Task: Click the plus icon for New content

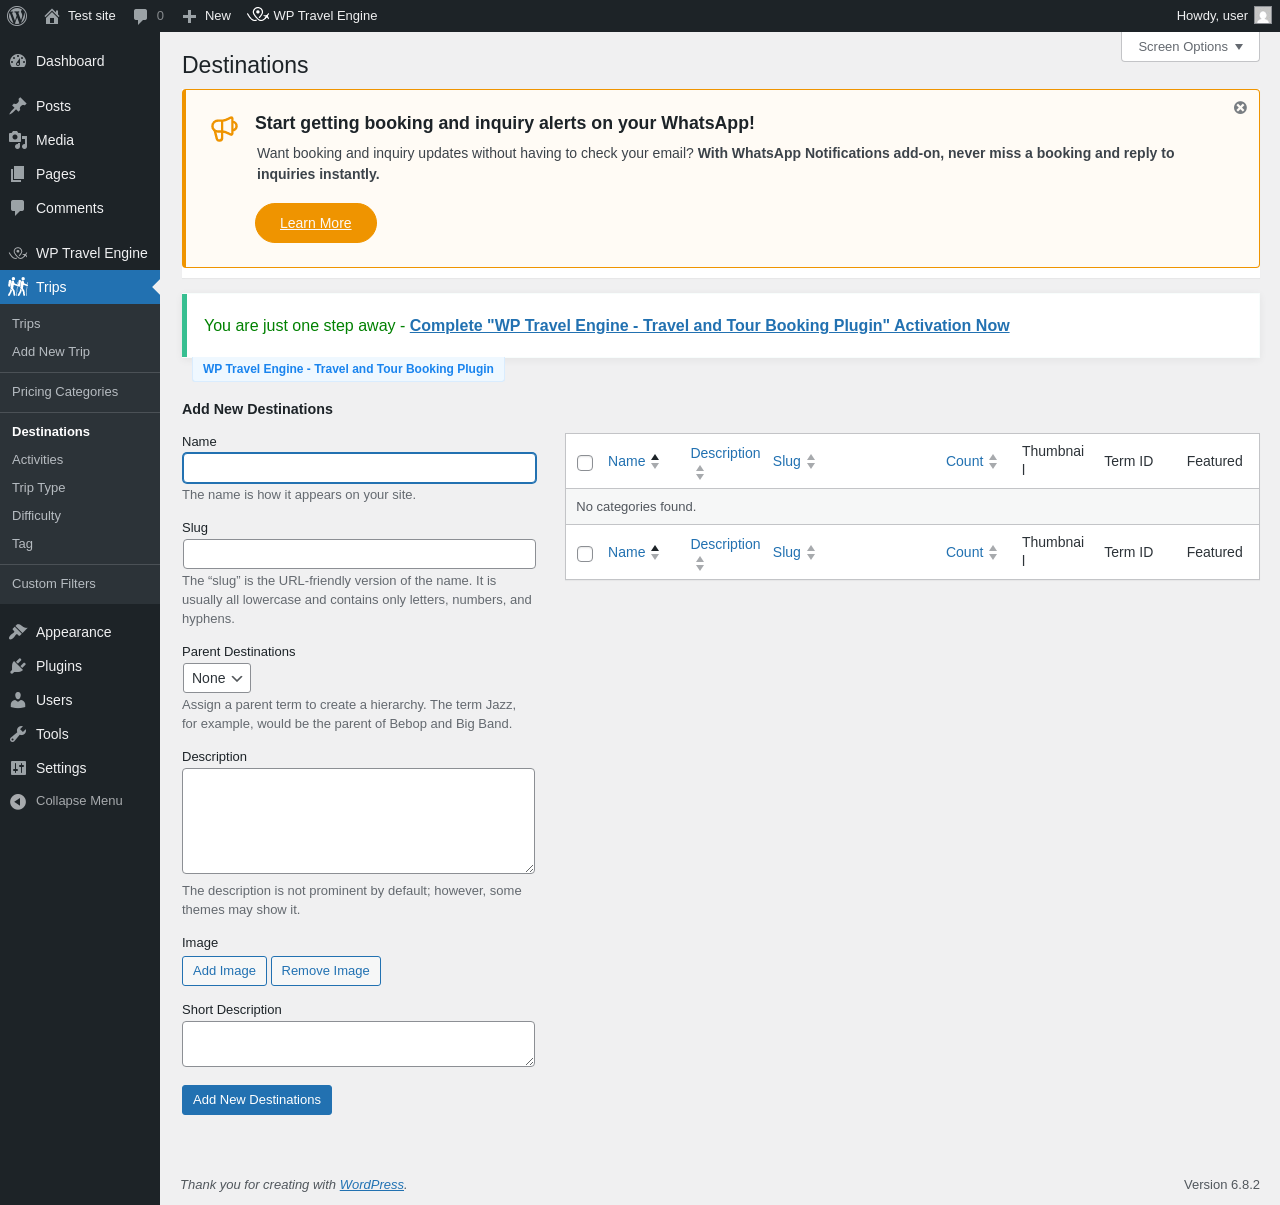Action: pyautogui.click(x=190, y=16)
